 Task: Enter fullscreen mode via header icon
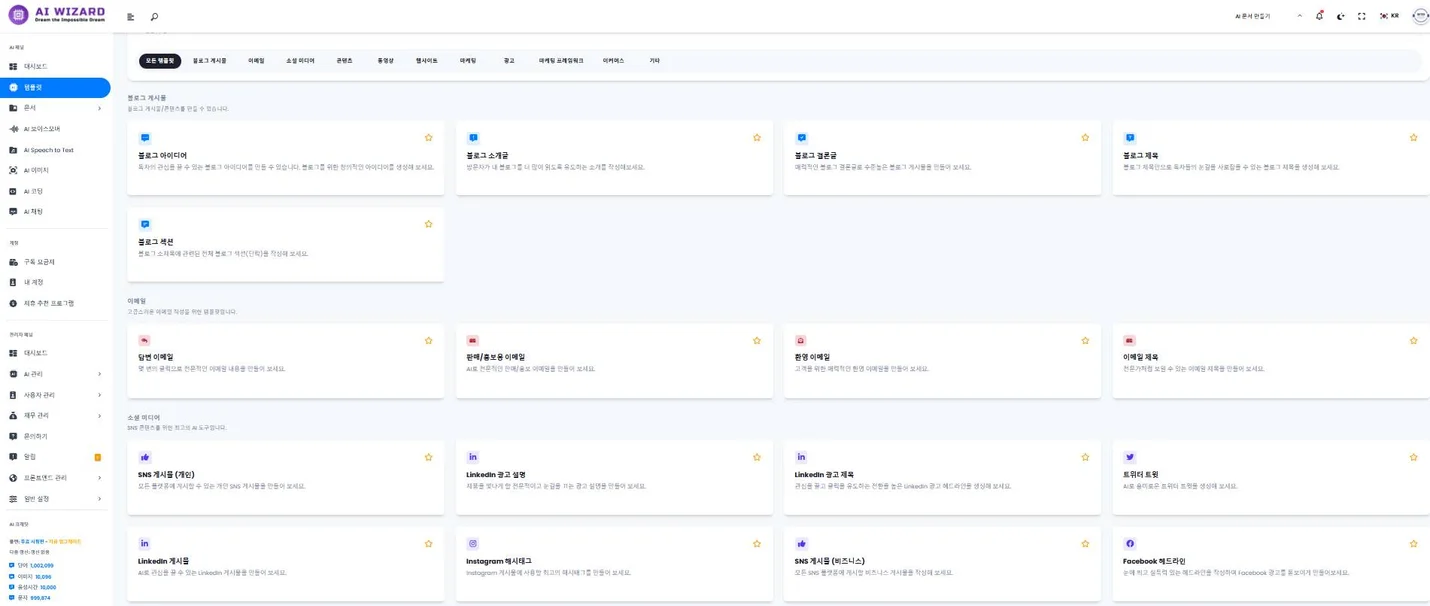point(1361,16)
